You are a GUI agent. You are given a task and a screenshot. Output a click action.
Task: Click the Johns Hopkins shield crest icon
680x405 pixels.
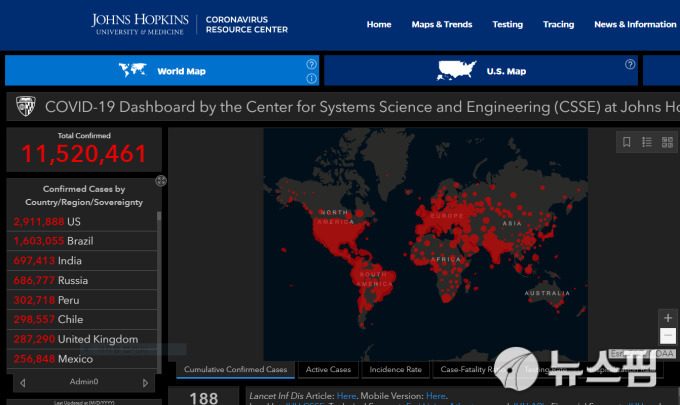pyautogui.click(x=26, y=106)
